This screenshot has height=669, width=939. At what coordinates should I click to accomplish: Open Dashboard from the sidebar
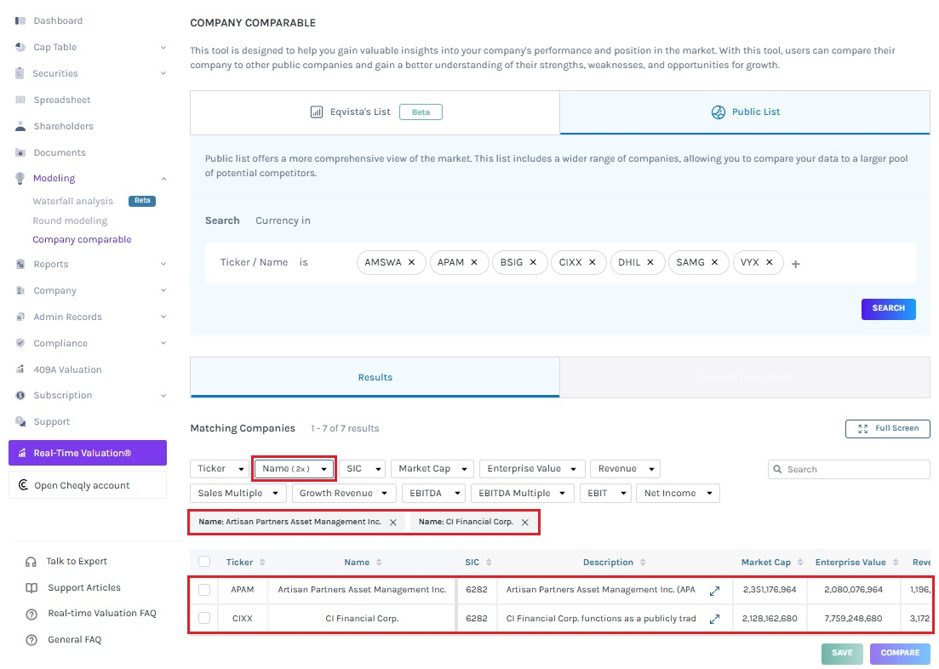57,20
